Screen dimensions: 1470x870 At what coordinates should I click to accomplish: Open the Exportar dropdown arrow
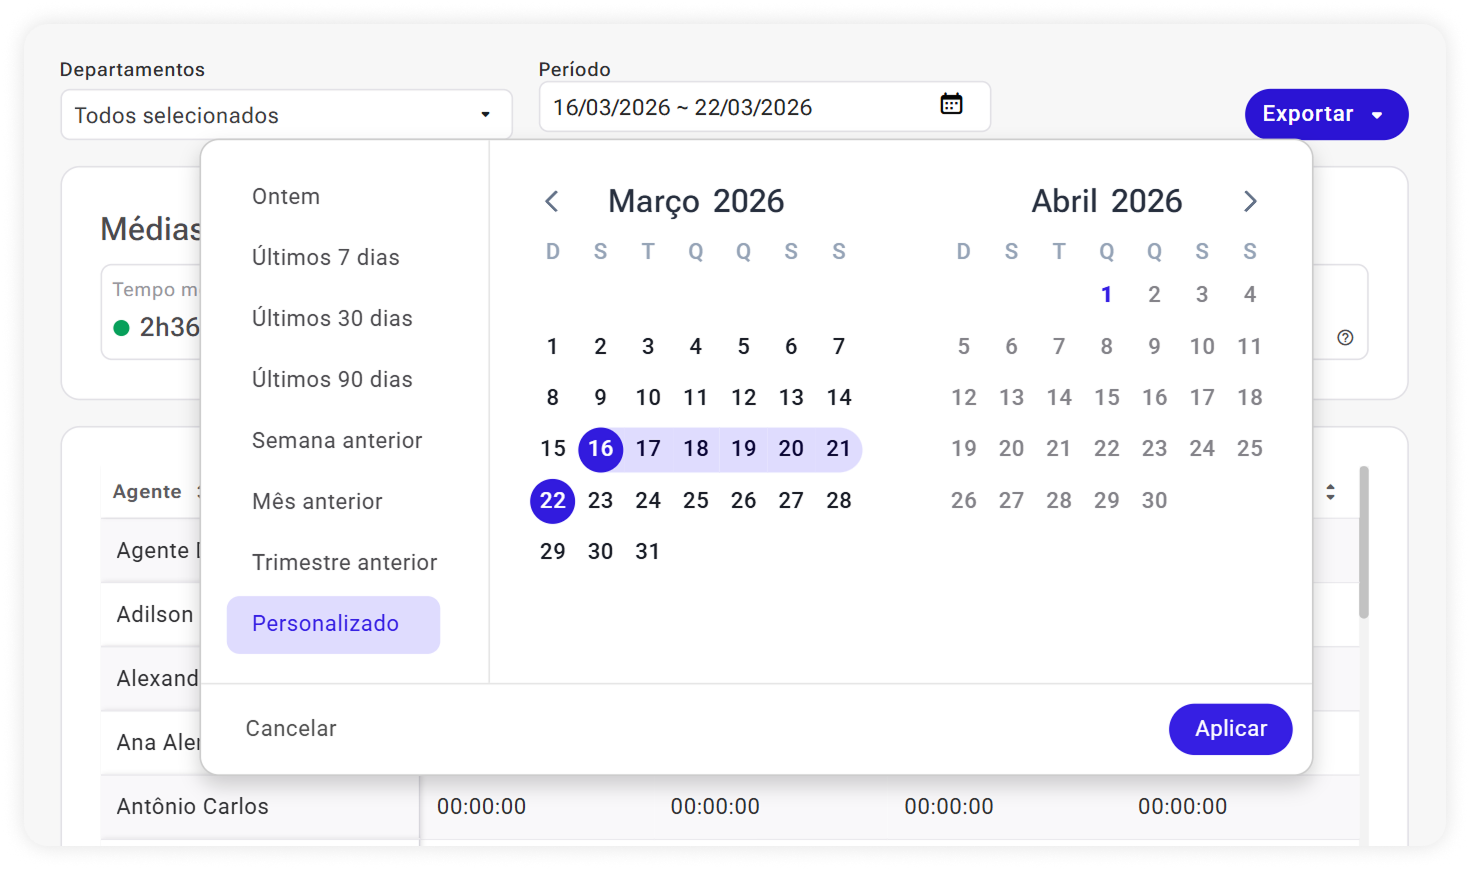(x=1378, y=115)
